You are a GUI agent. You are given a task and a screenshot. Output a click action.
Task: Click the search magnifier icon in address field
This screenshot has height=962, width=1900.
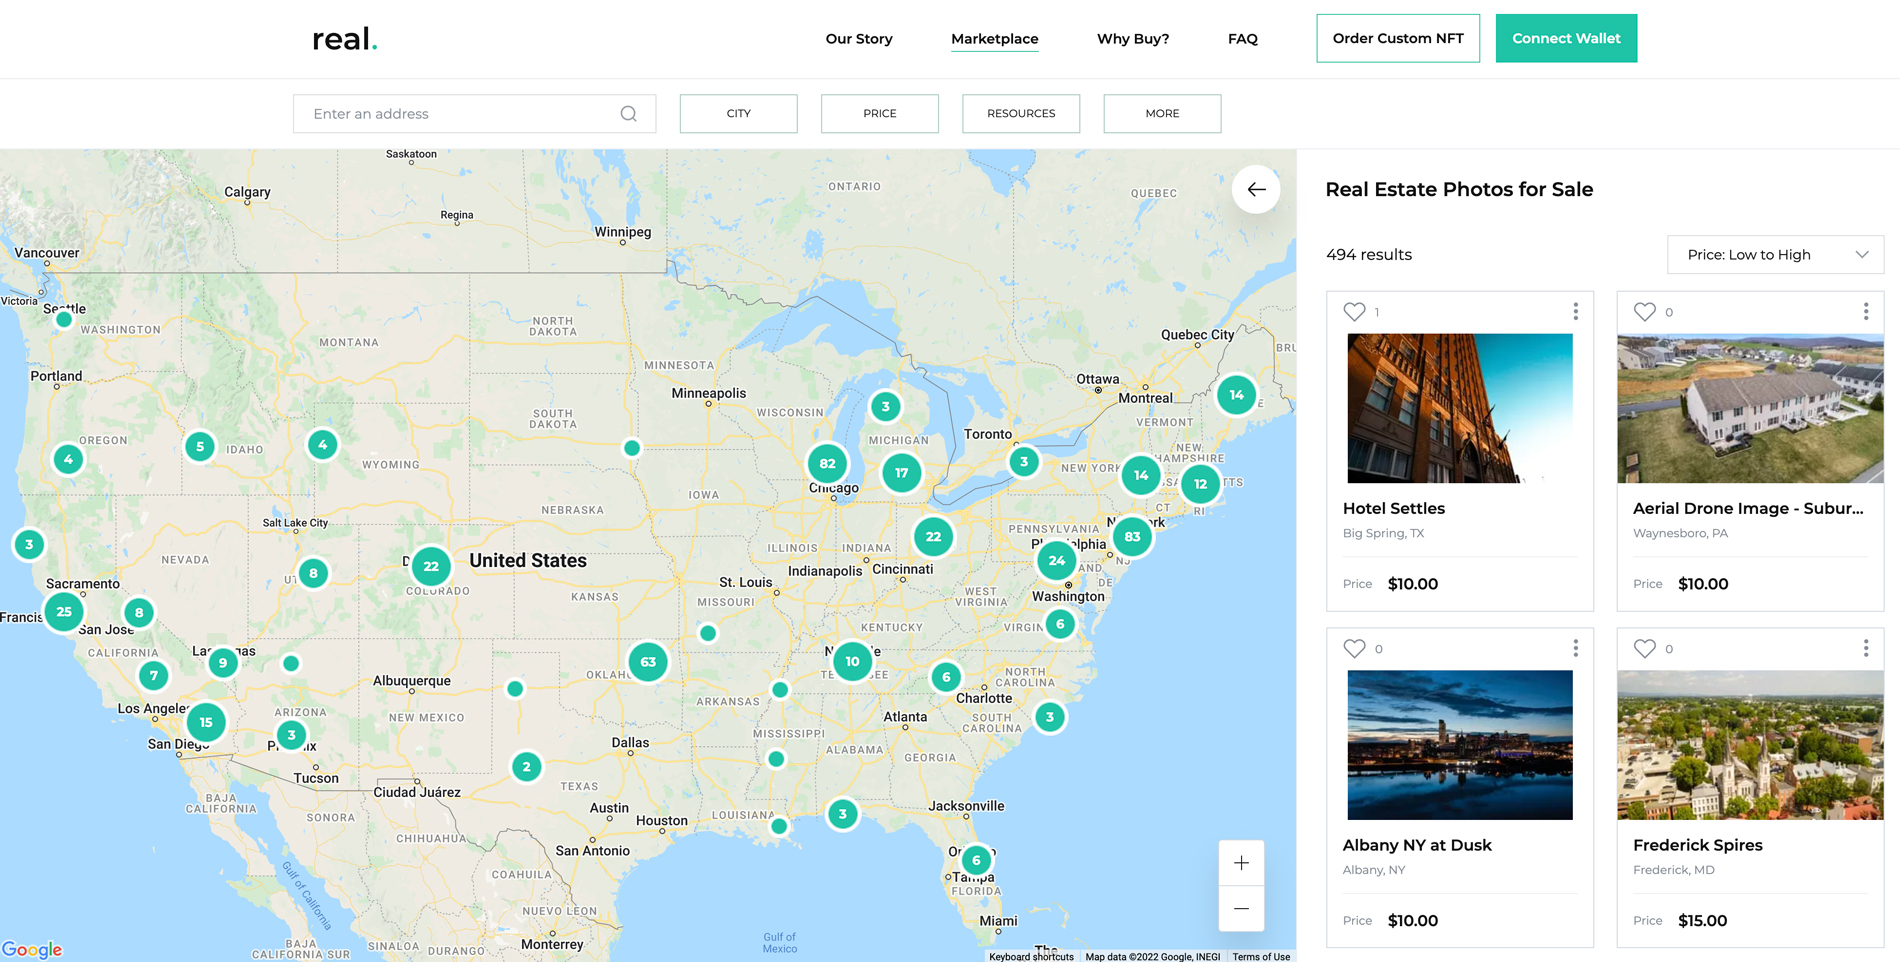tap(628, 114)
